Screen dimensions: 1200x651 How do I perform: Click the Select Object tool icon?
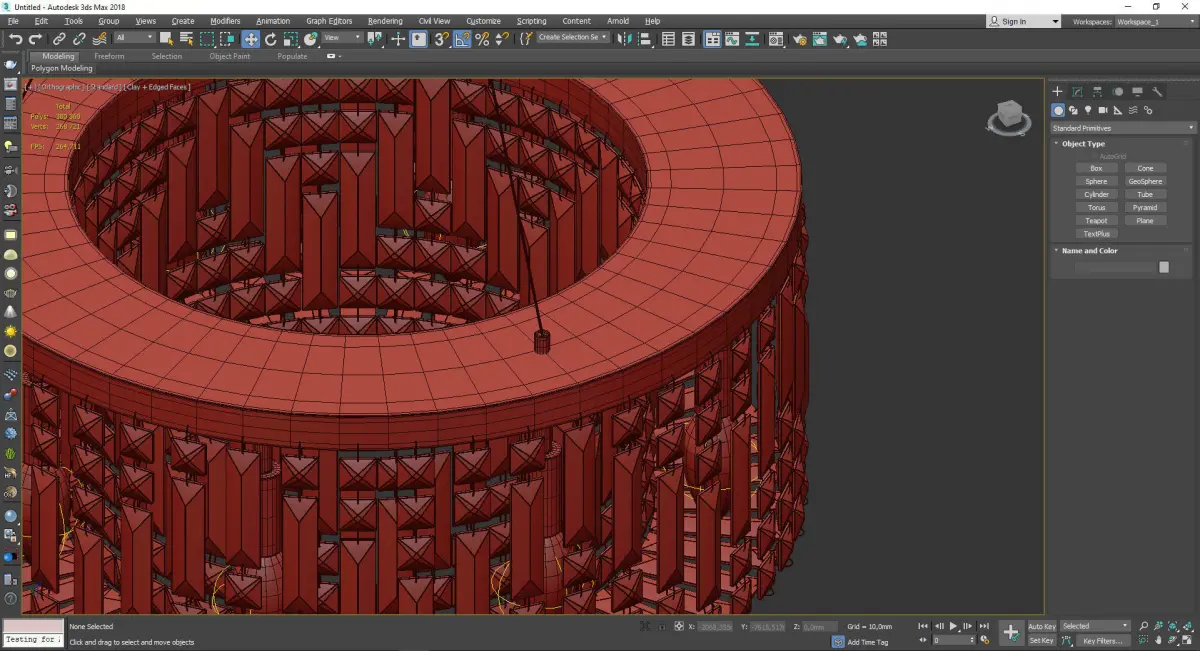[166, 39]
